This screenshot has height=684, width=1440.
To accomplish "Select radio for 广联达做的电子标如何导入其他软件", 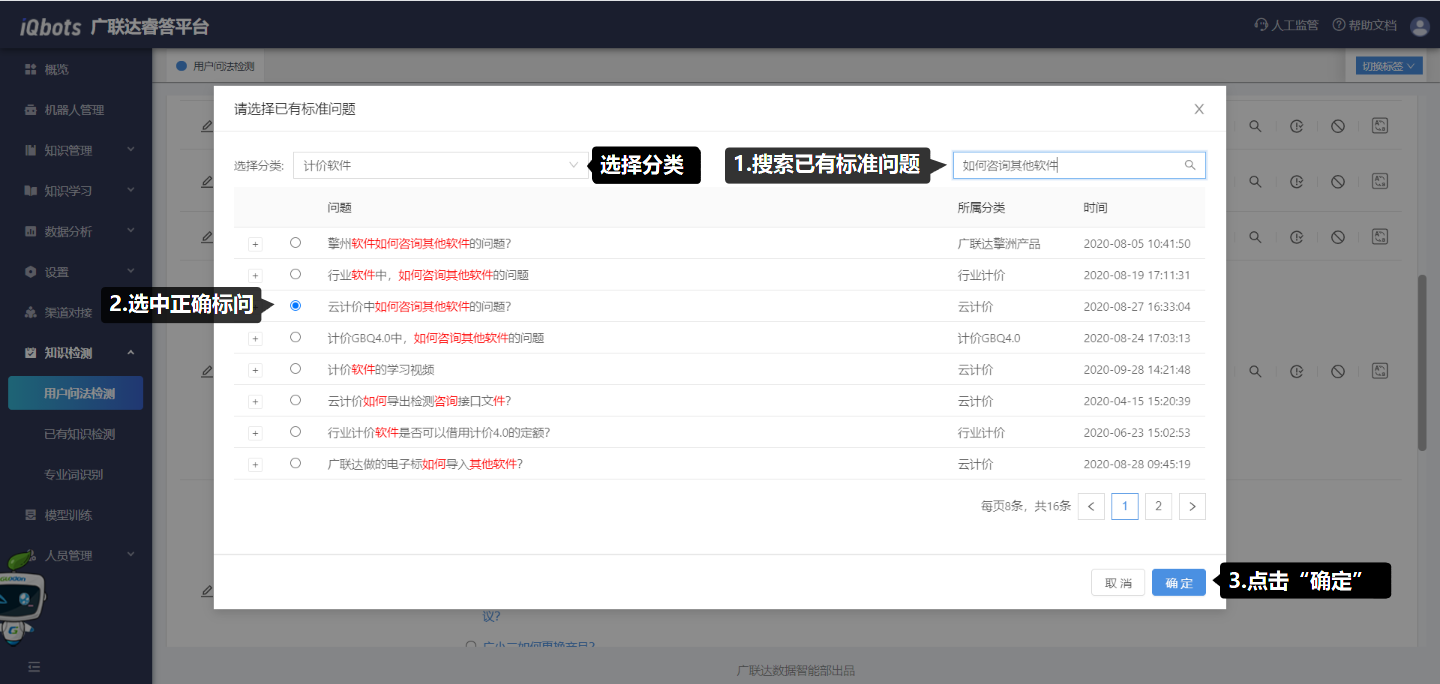I will (x=295, y=464).
